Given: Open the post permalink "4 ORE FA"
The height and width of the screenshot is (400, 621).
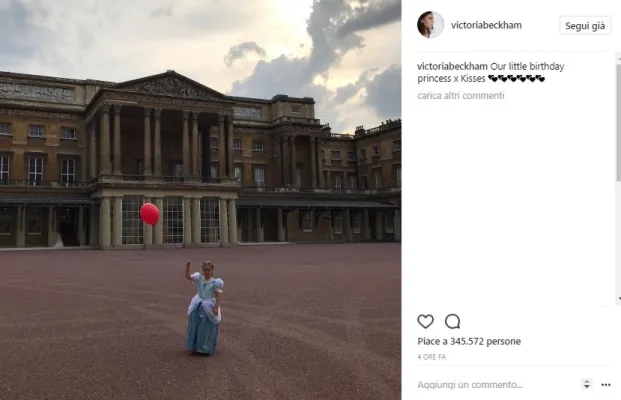Looking at the screenshot, I should tap(431, 357).
